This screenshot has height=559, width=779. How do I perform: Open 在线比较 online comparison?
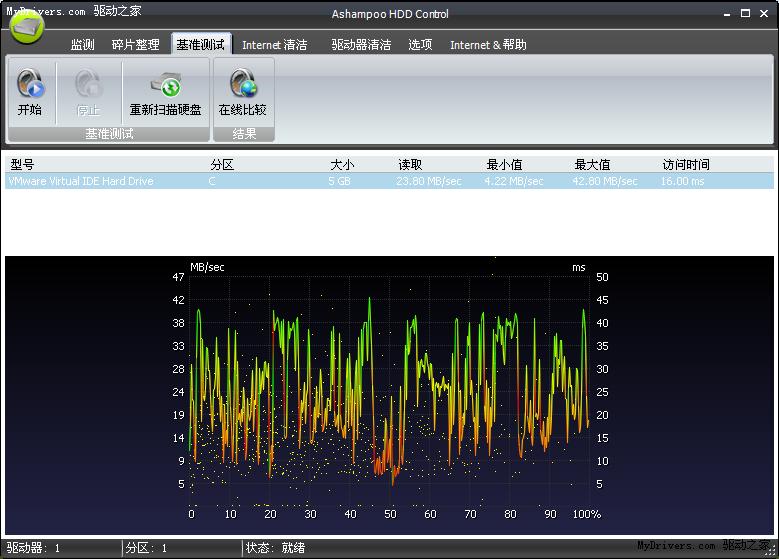242,84
